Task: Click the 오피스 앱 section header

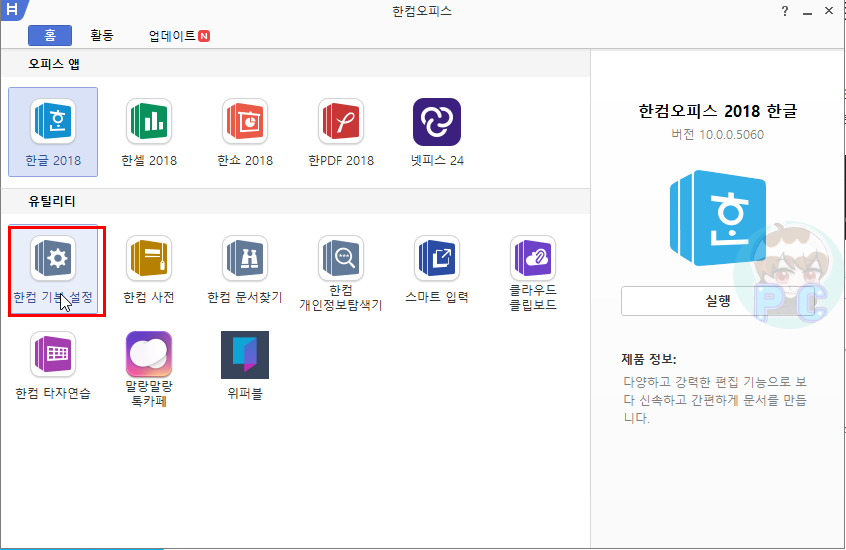Action: point(54,64)
